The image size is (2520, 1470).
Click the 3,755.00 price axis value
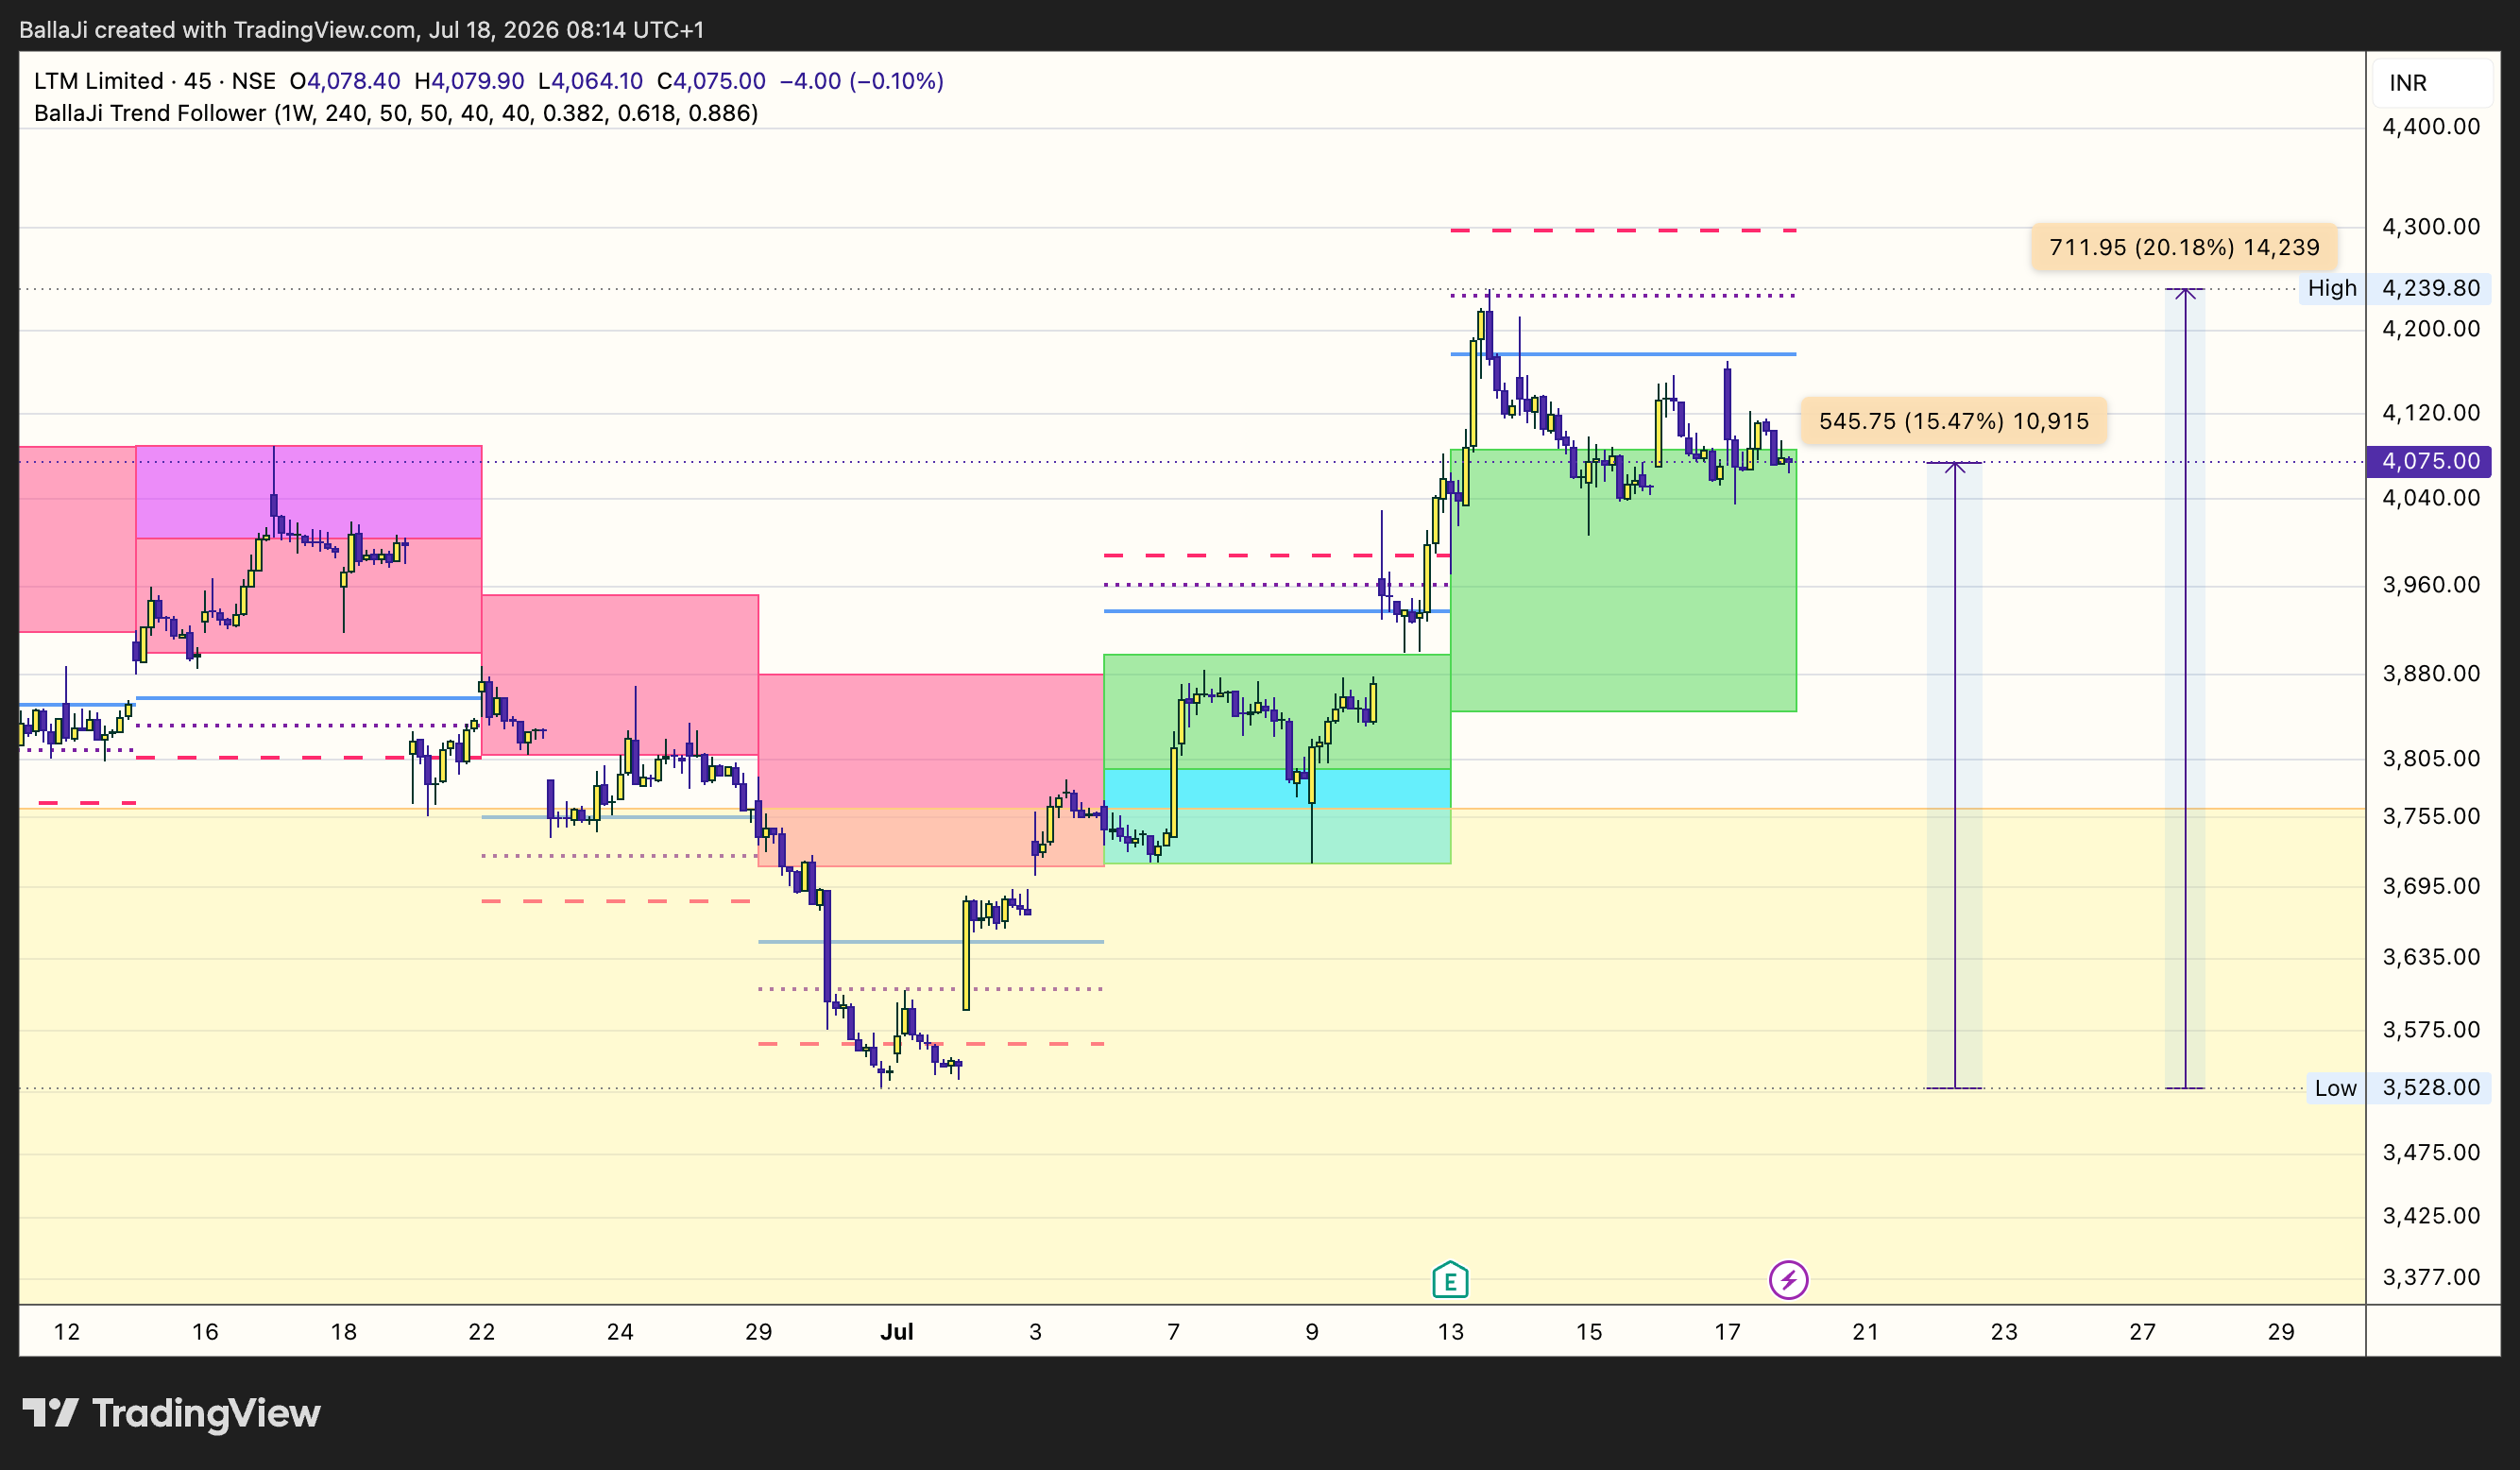click(x=2431, y=816)
